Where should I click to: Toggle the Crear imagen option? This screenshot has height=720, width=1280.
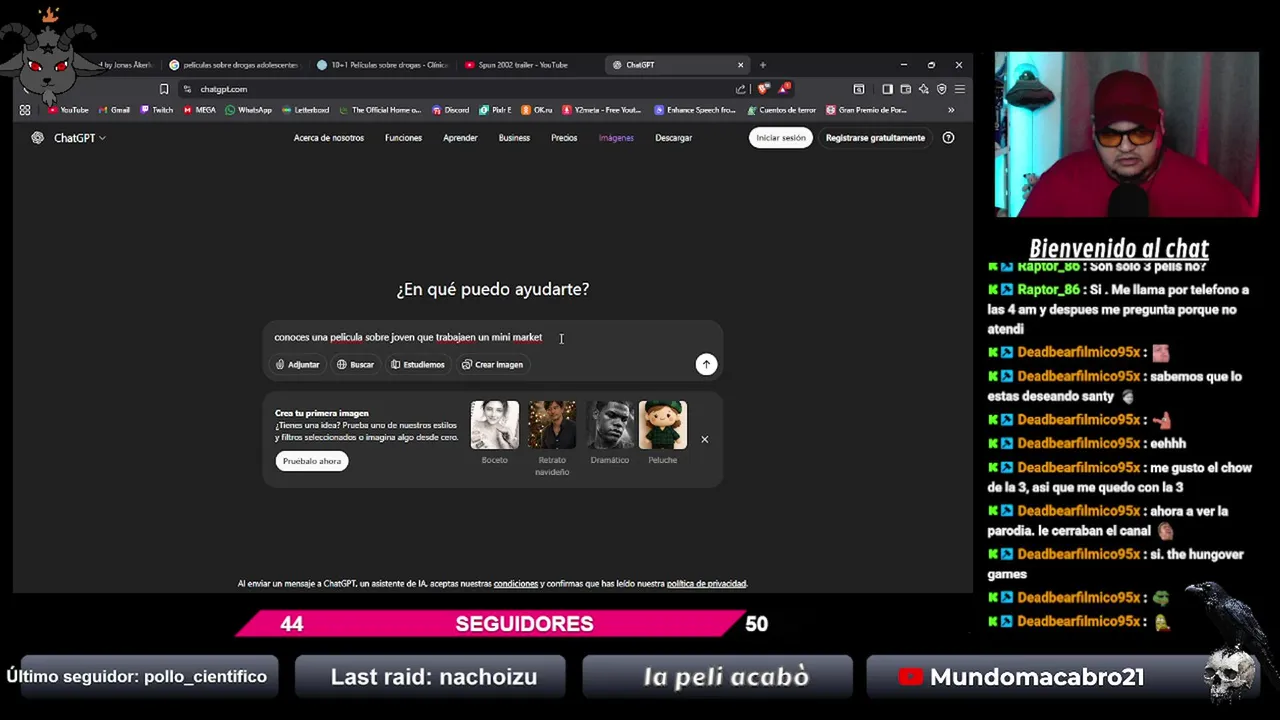(x=492, y=365)
